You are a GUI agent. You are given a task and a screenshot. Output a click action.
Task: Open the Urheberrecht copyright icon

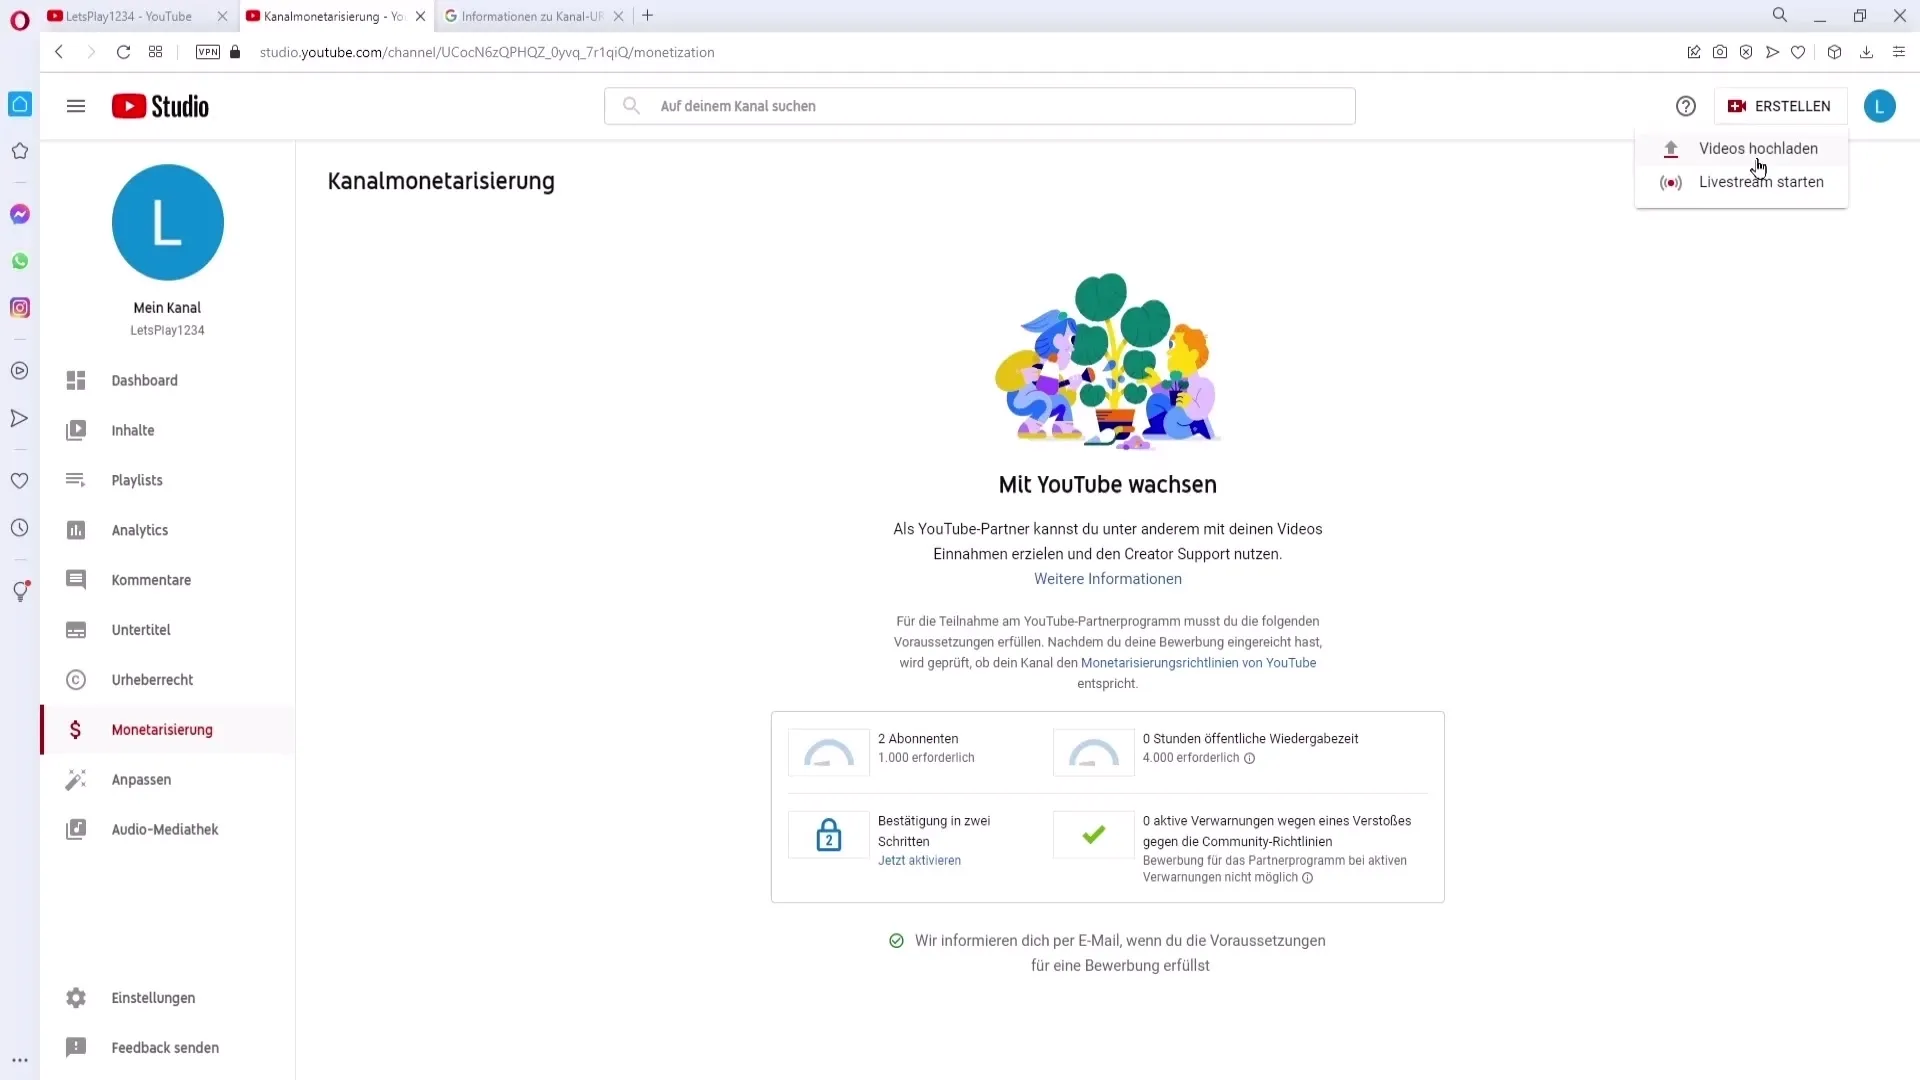tap(76, 680)
